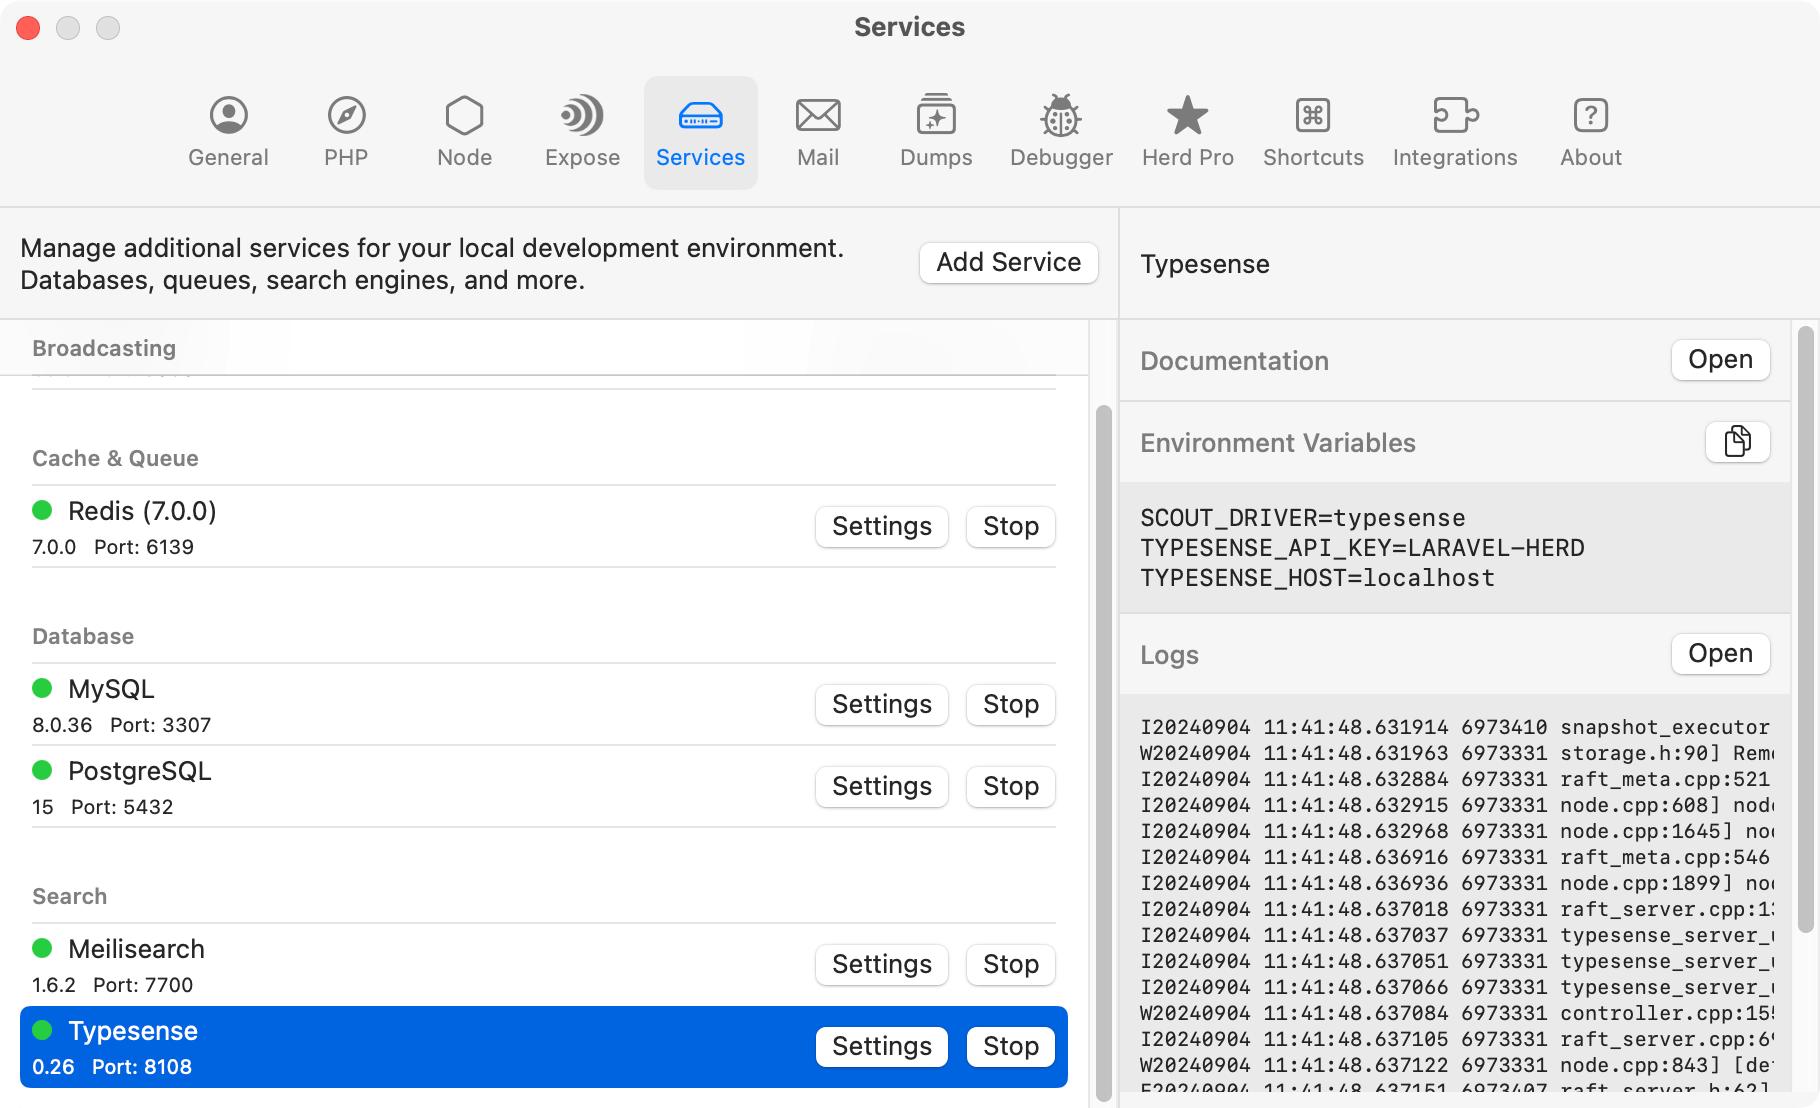Open the Node section

tap(463, 132)
